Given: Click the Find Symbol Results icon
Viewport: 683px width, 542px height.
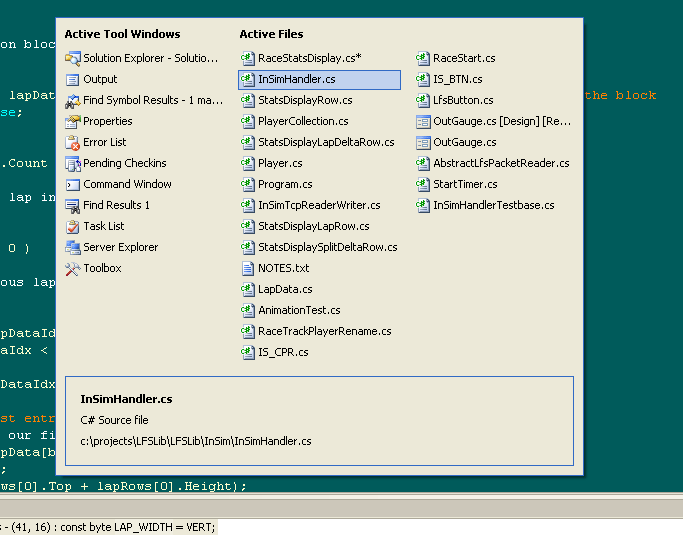Looking at the screenshot, I should [72, 100].
